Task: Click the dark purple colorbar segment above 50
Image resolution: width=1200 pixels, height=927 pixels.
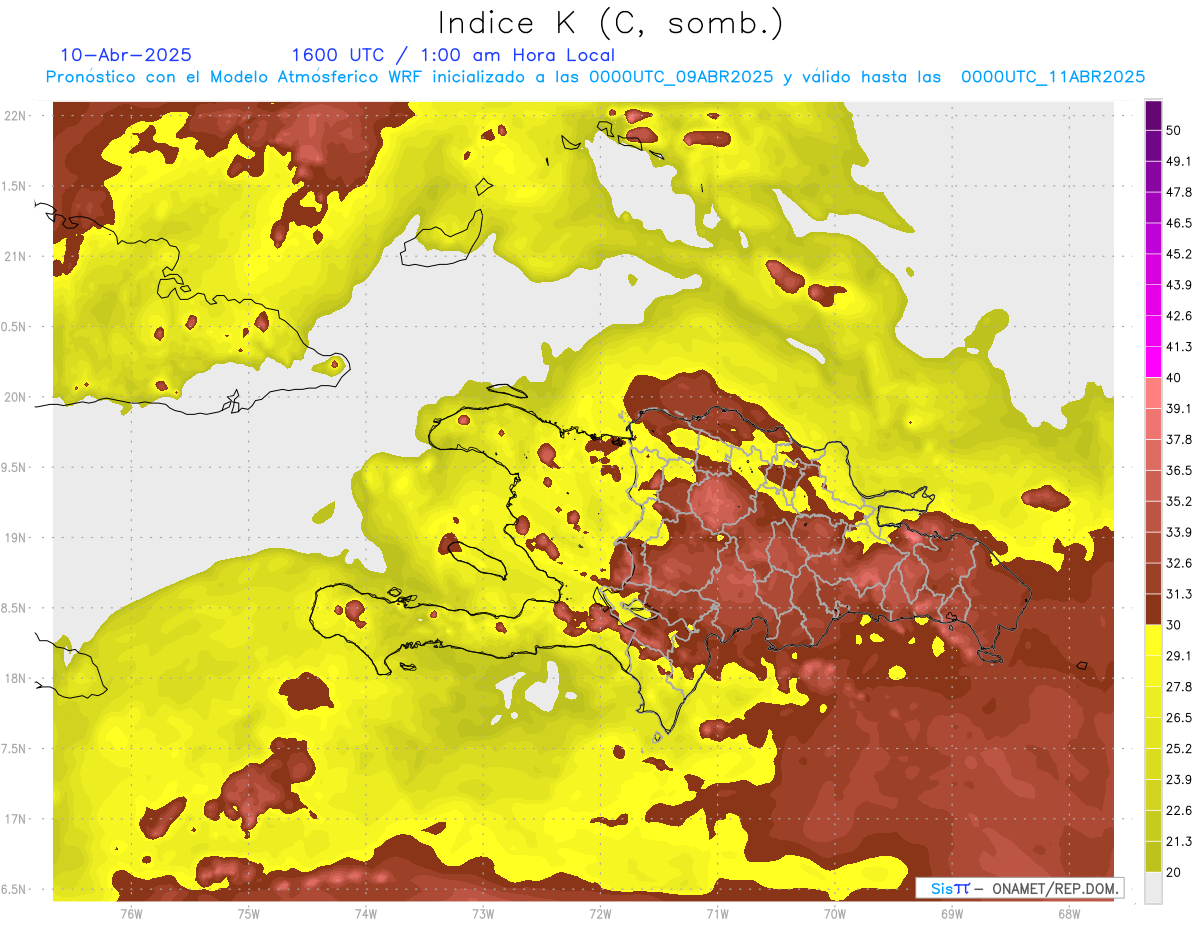Action: click(1153, 116)
